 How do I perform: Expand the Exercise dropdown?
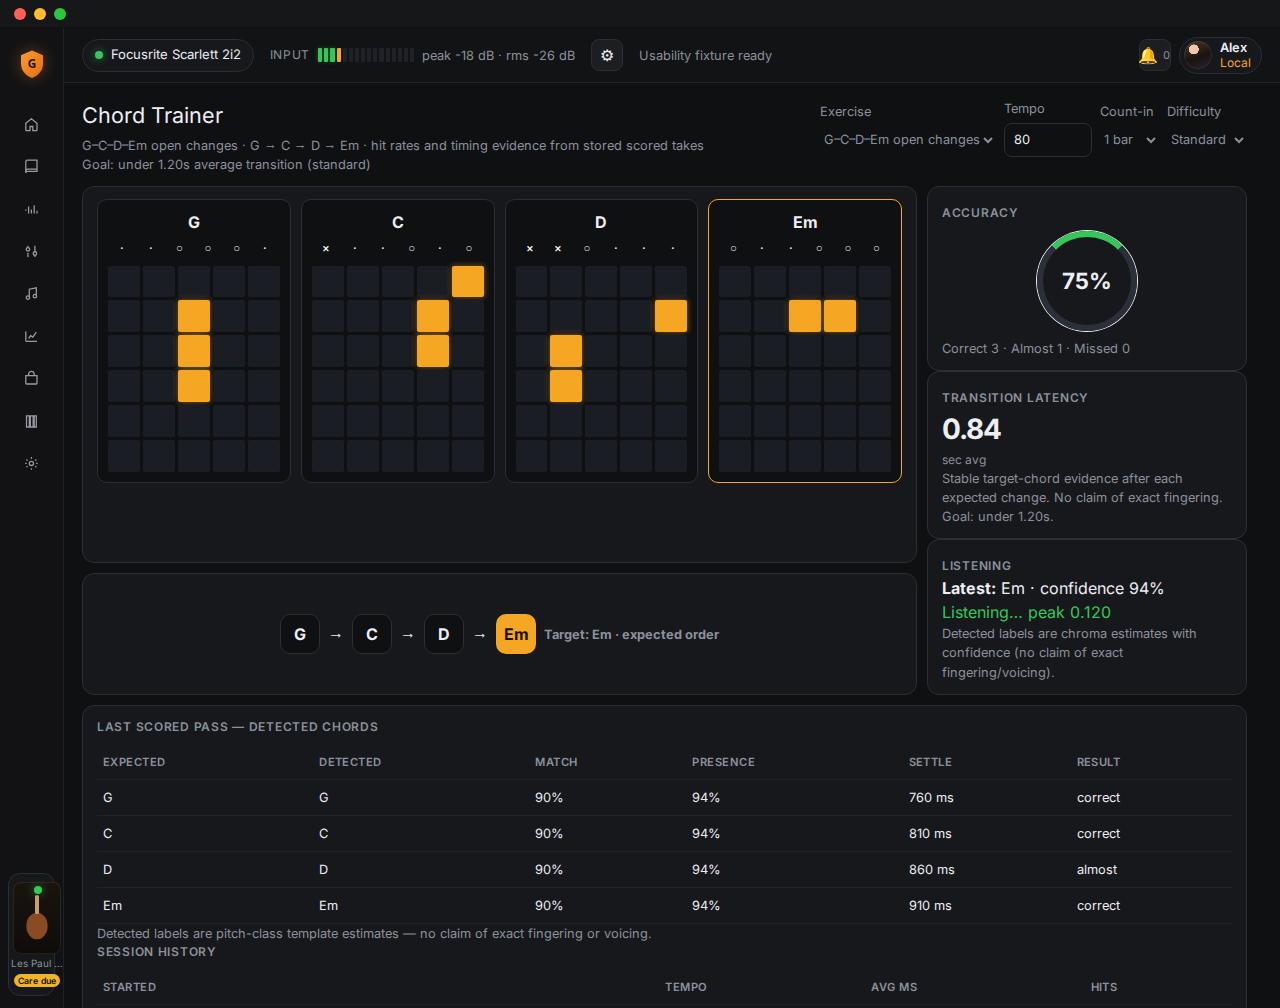tap(907, 140)
